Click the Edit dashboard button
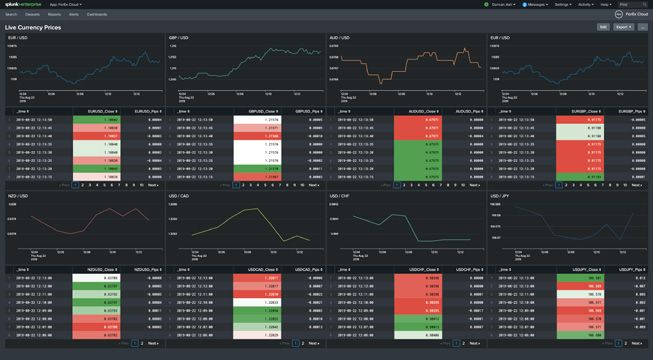 coord(603,27)
